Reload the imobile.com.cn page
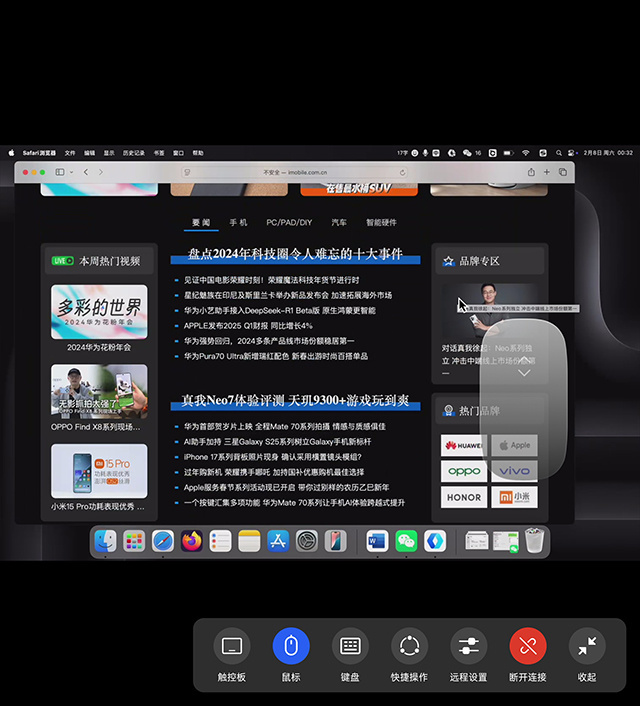Screen dimensions: 640x706 (402, 172)
